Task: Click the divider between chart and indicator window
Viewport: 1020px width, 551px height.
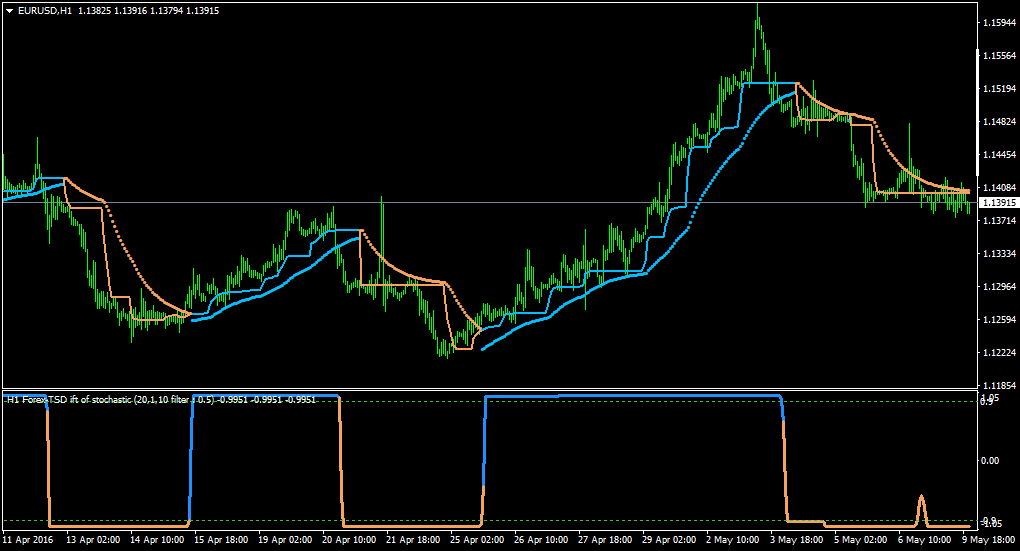Action: tap(489, 389)
